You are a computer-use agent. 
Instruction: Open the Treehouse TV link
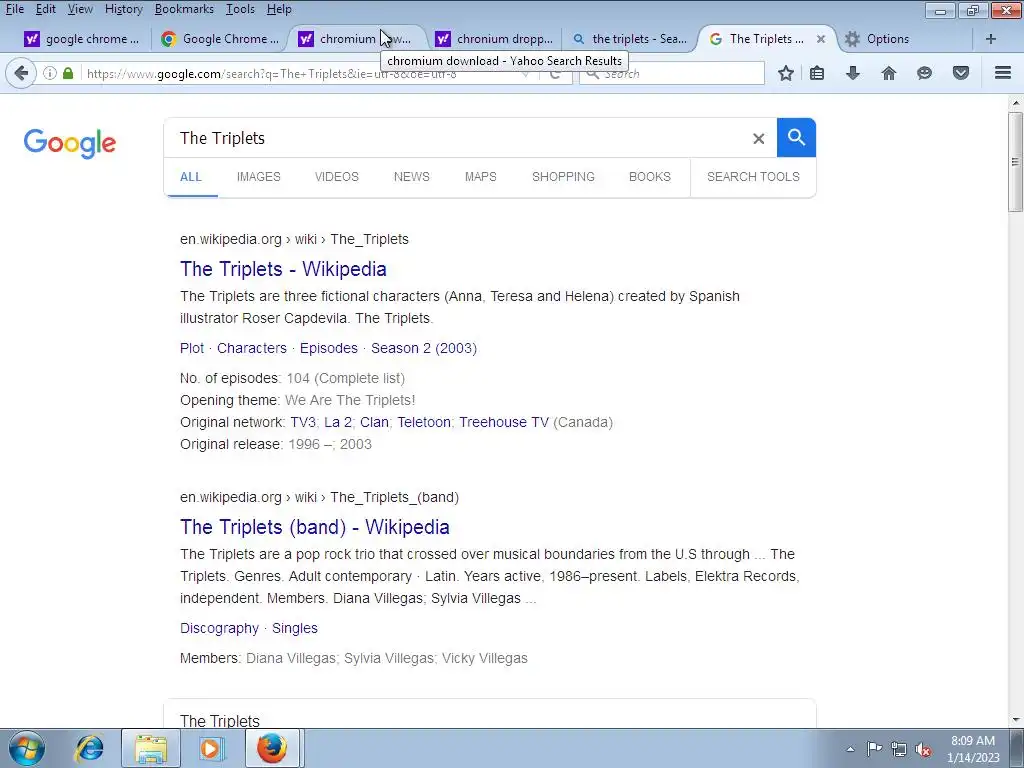[504, 423]
